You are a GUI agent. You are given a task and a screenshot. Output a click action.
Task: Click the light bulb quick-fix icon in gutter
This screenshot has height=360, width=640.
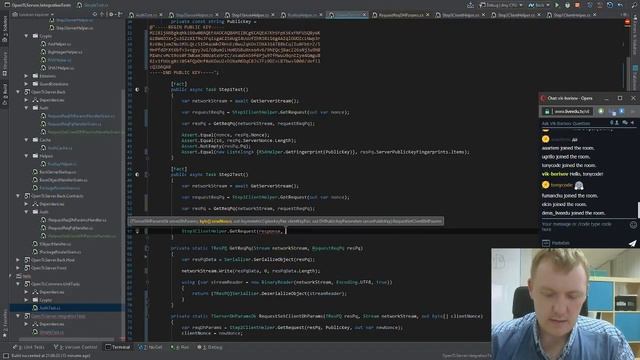[137, 231]
